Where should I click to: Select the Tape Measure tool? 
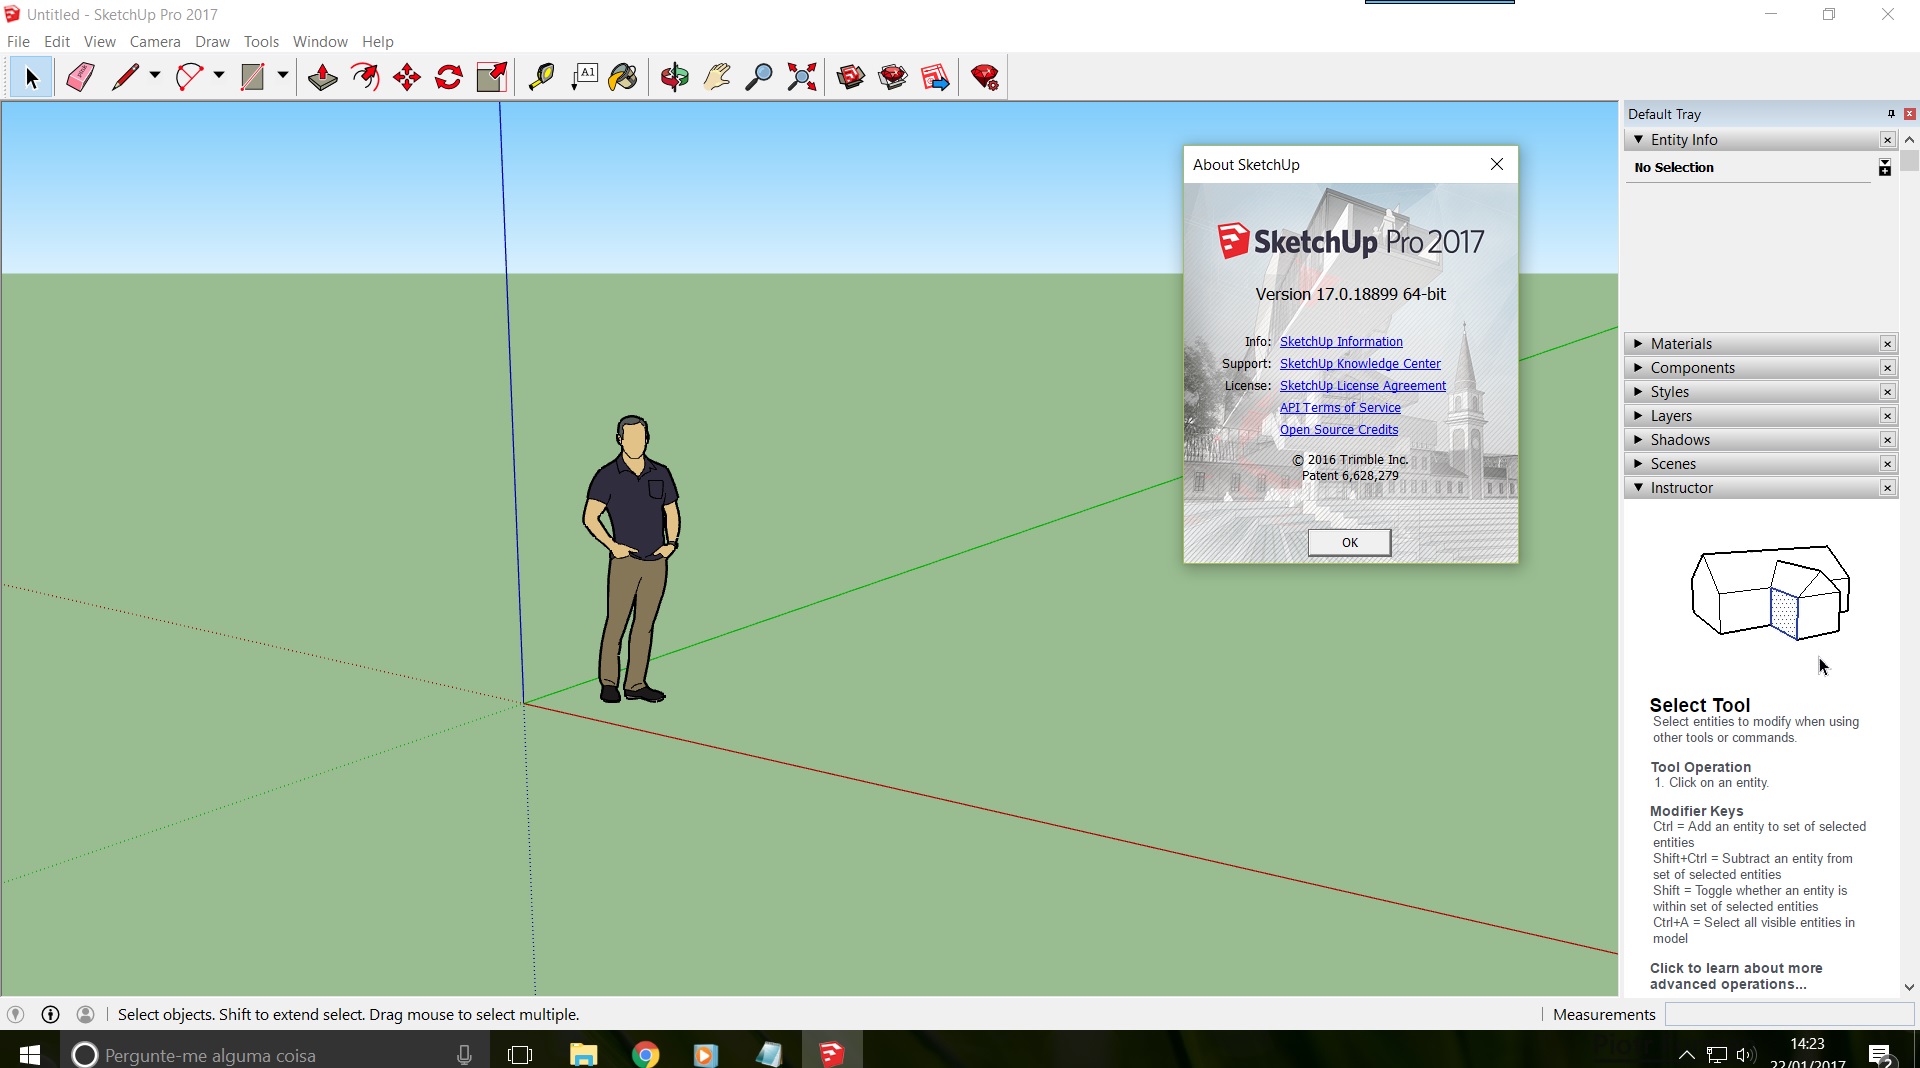pos(541,77)
